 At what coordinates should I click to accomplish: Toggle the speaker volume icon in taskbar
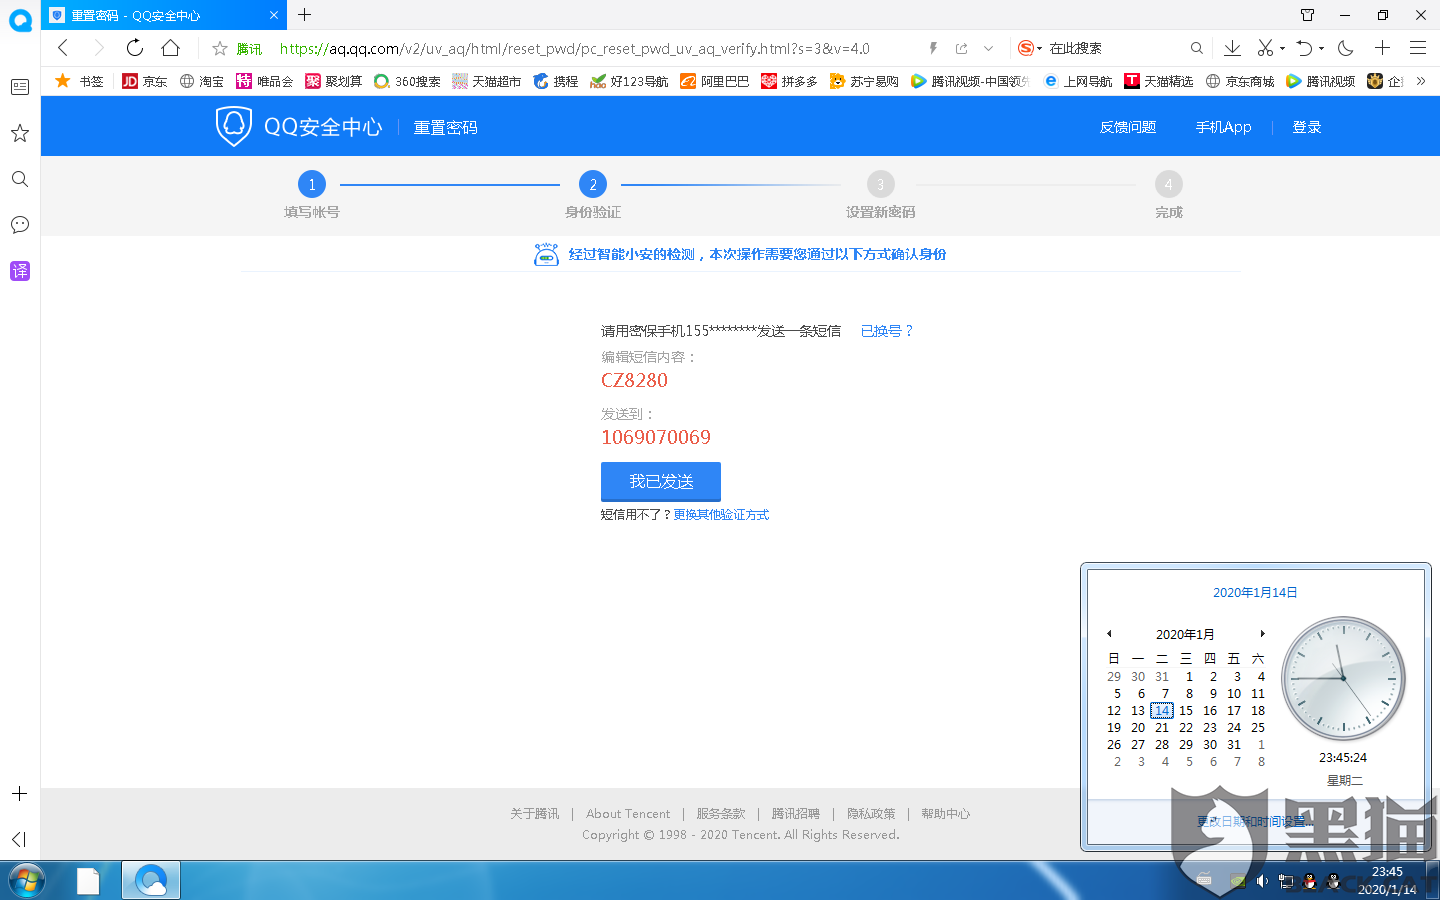[x=1261, y=882]
